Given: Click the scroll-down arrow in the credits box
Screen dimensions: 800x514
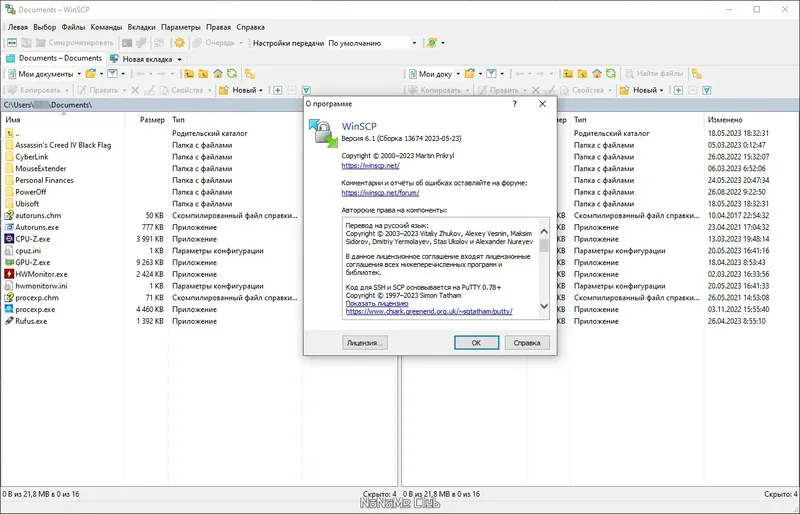Looking at the screenshot, I should (x=544, y=306).
